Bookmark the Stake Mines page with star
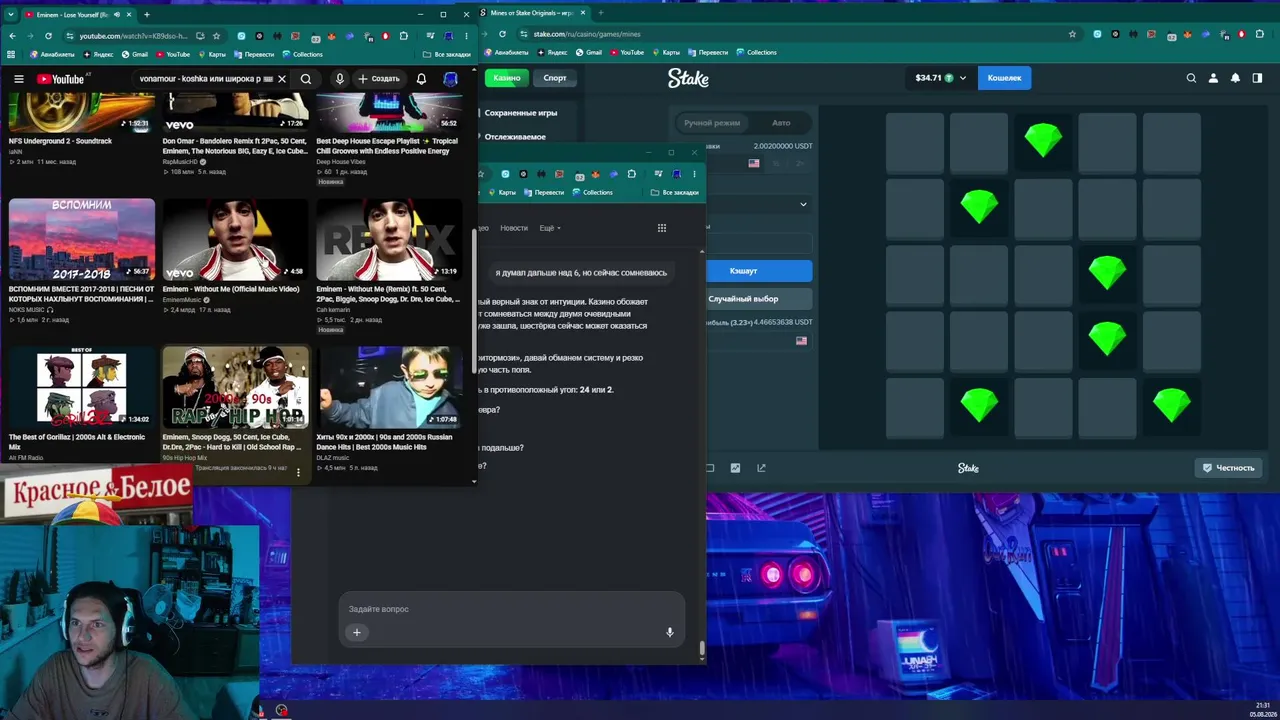Image resolution: width=1280 pixels, height=720 pixels. click(1072, 34)
